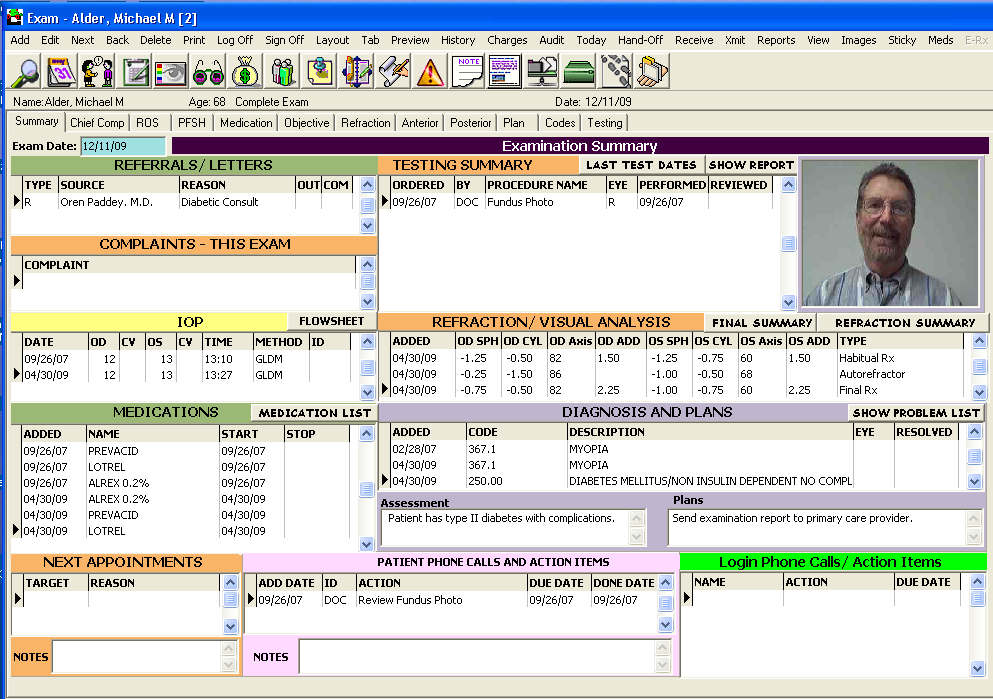Click the Next Appointments NOTES text box
This screenshot has height=699, width=993.
(136, 657)
